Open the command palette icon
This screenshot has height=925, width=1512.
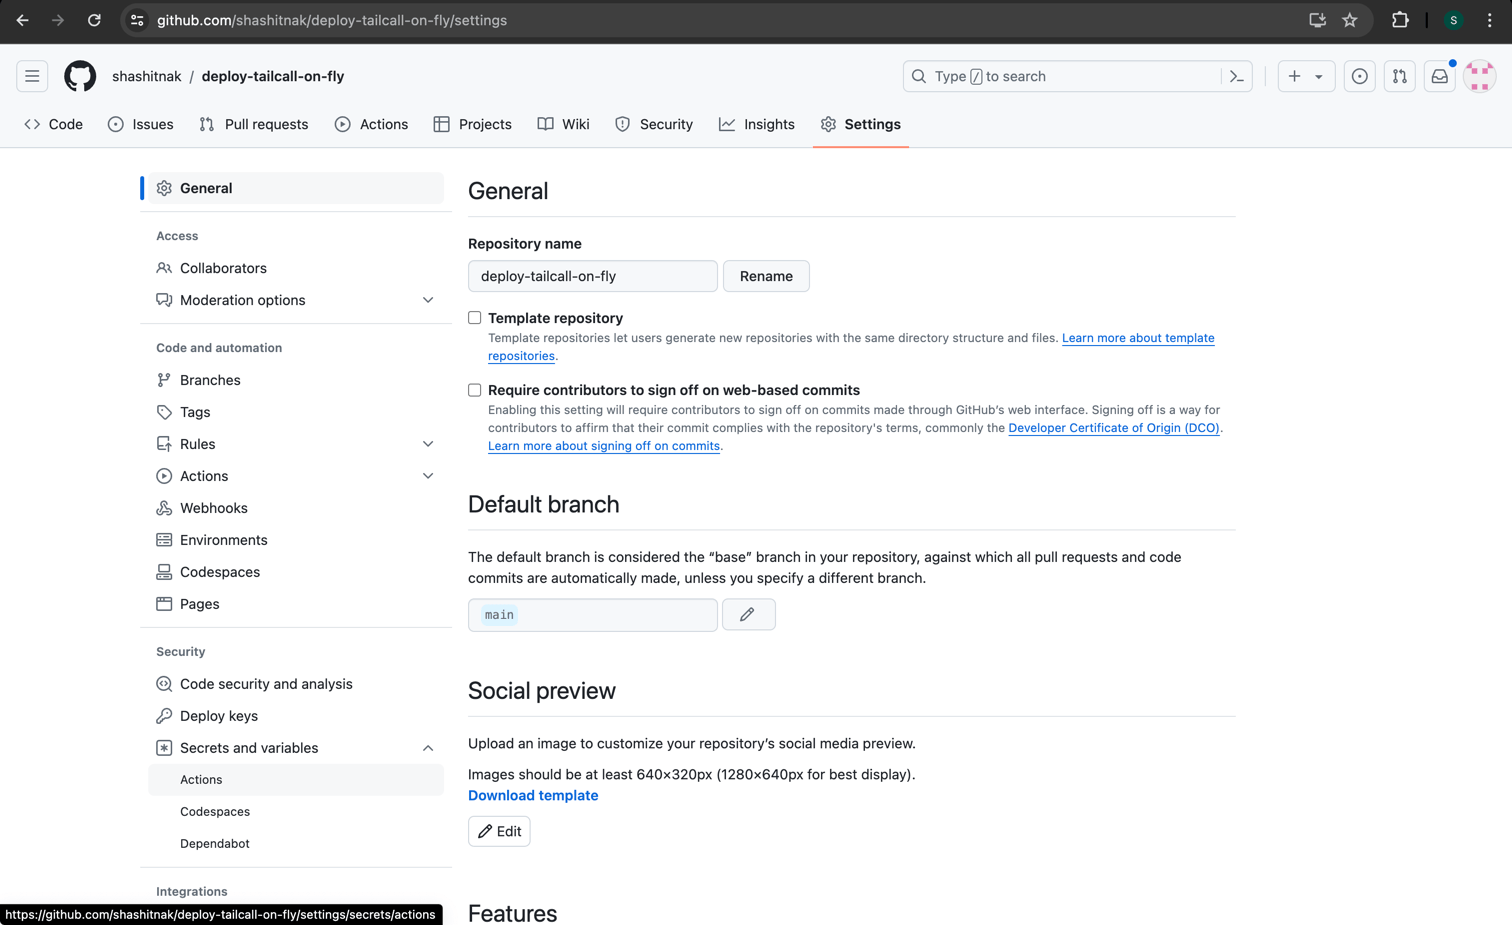[x=1237, y=76]
